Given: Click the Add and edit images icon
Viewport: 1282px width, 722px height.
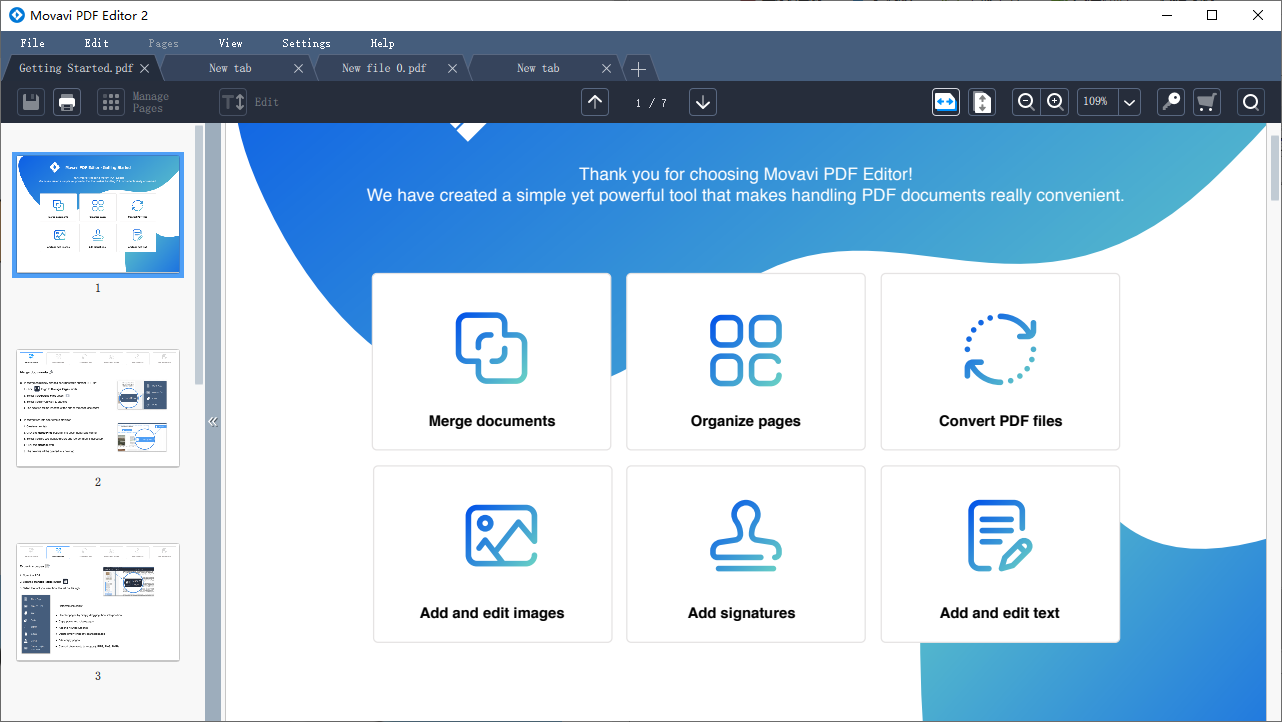Looking at the screenshot, I should point(501,536).
